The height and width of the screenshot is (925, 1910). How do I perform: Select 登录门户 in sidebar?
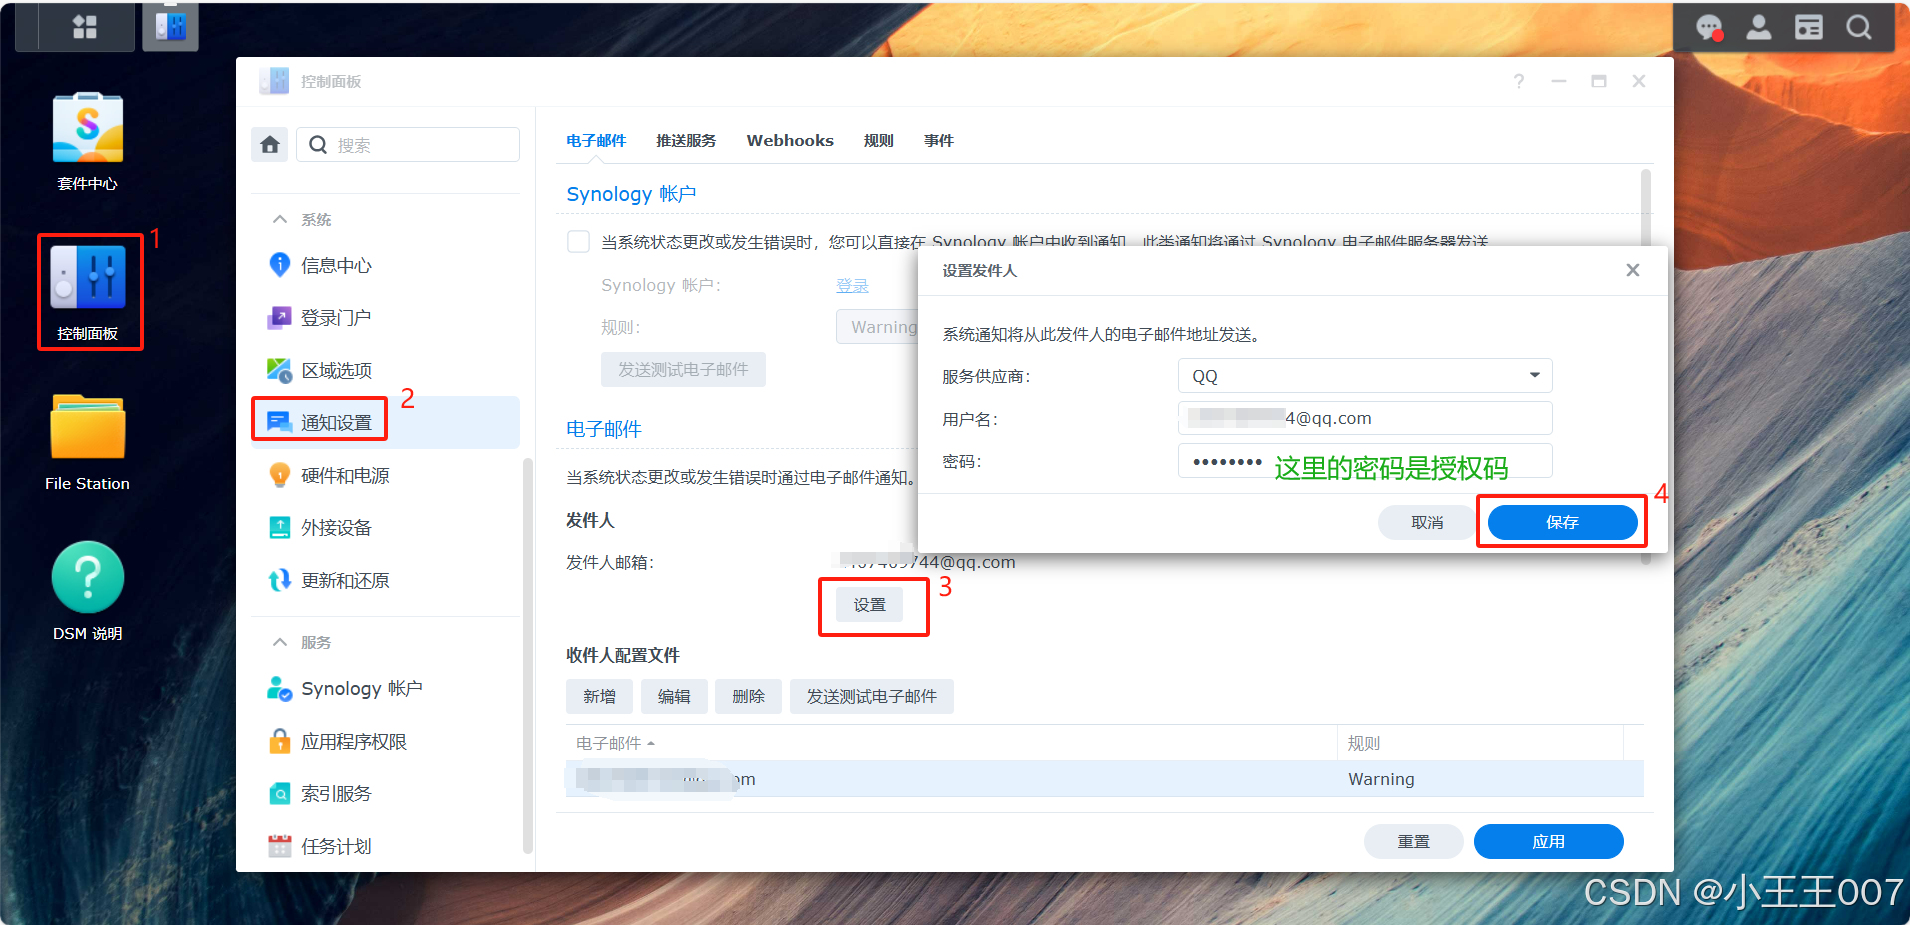click(x=385, y=317)
